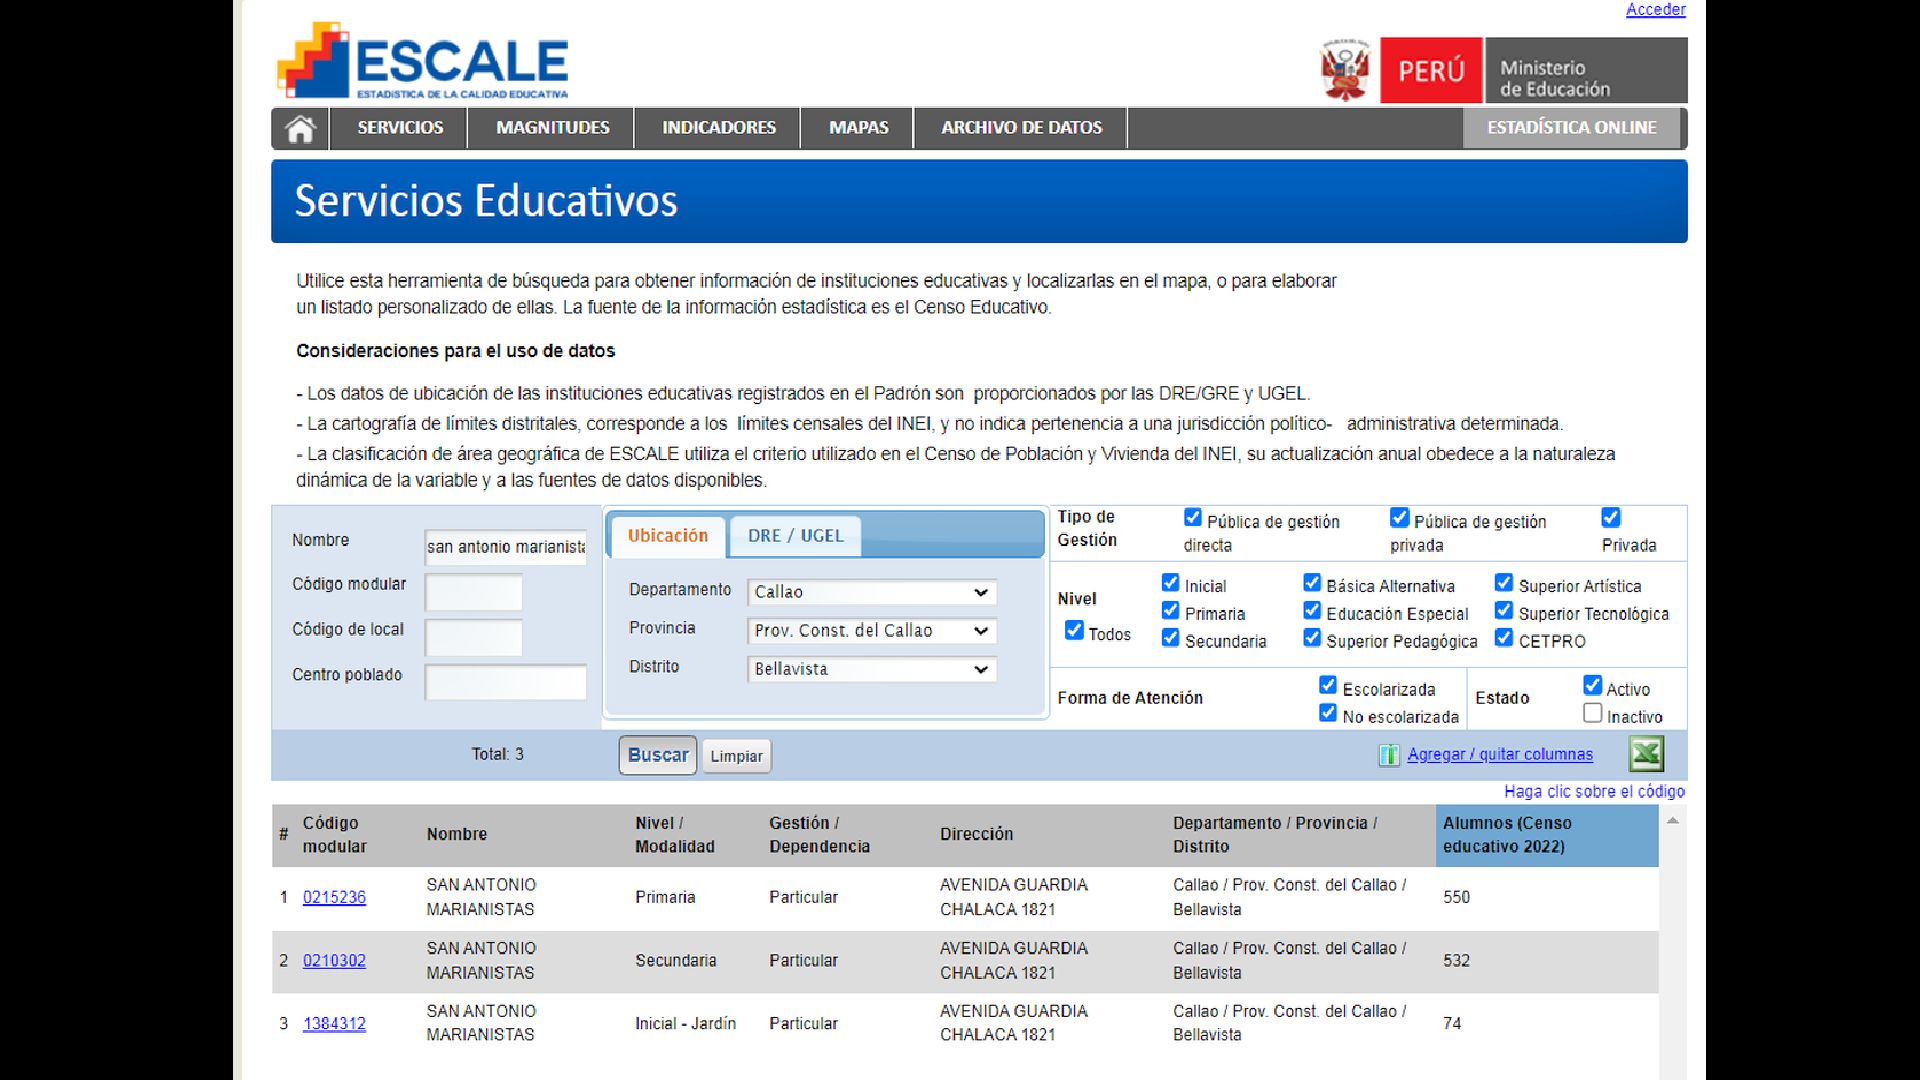Click the Código modular input field
This screenshot has width=1920, height=1080.
(473, 592)
